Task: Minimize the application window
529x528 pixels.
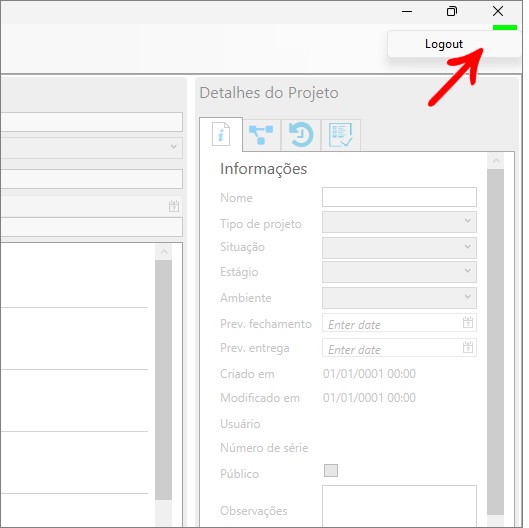Action: tap(407, 11)
